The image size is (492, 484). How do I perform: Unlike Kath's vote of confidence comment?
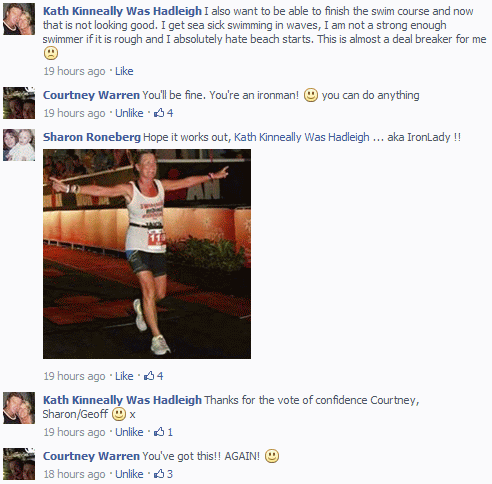[x=129, y=432]
